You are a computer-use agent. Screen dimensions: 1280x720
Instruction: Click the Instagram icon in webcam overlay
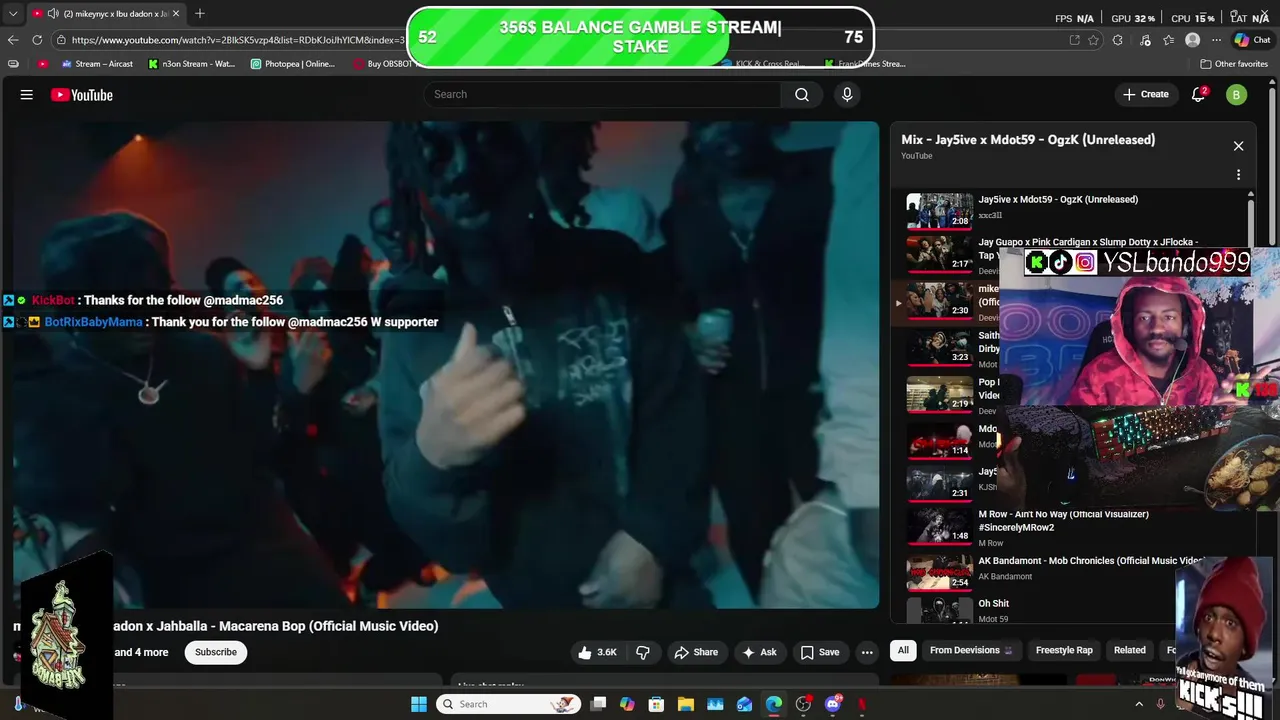tap(1085, 263)
